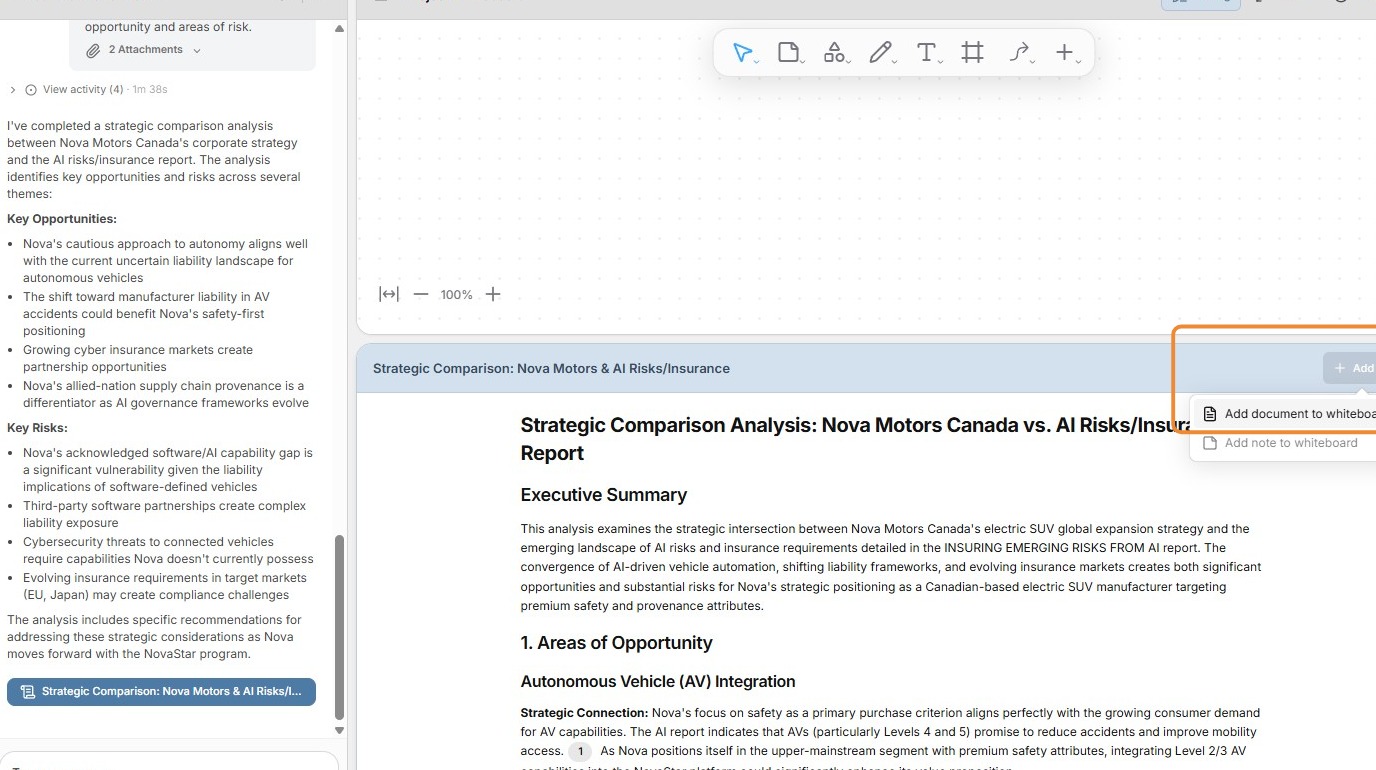Expand the 2 Attachments chevron
This screenshot has height=770, width=1376.
[x=197, y=50]
